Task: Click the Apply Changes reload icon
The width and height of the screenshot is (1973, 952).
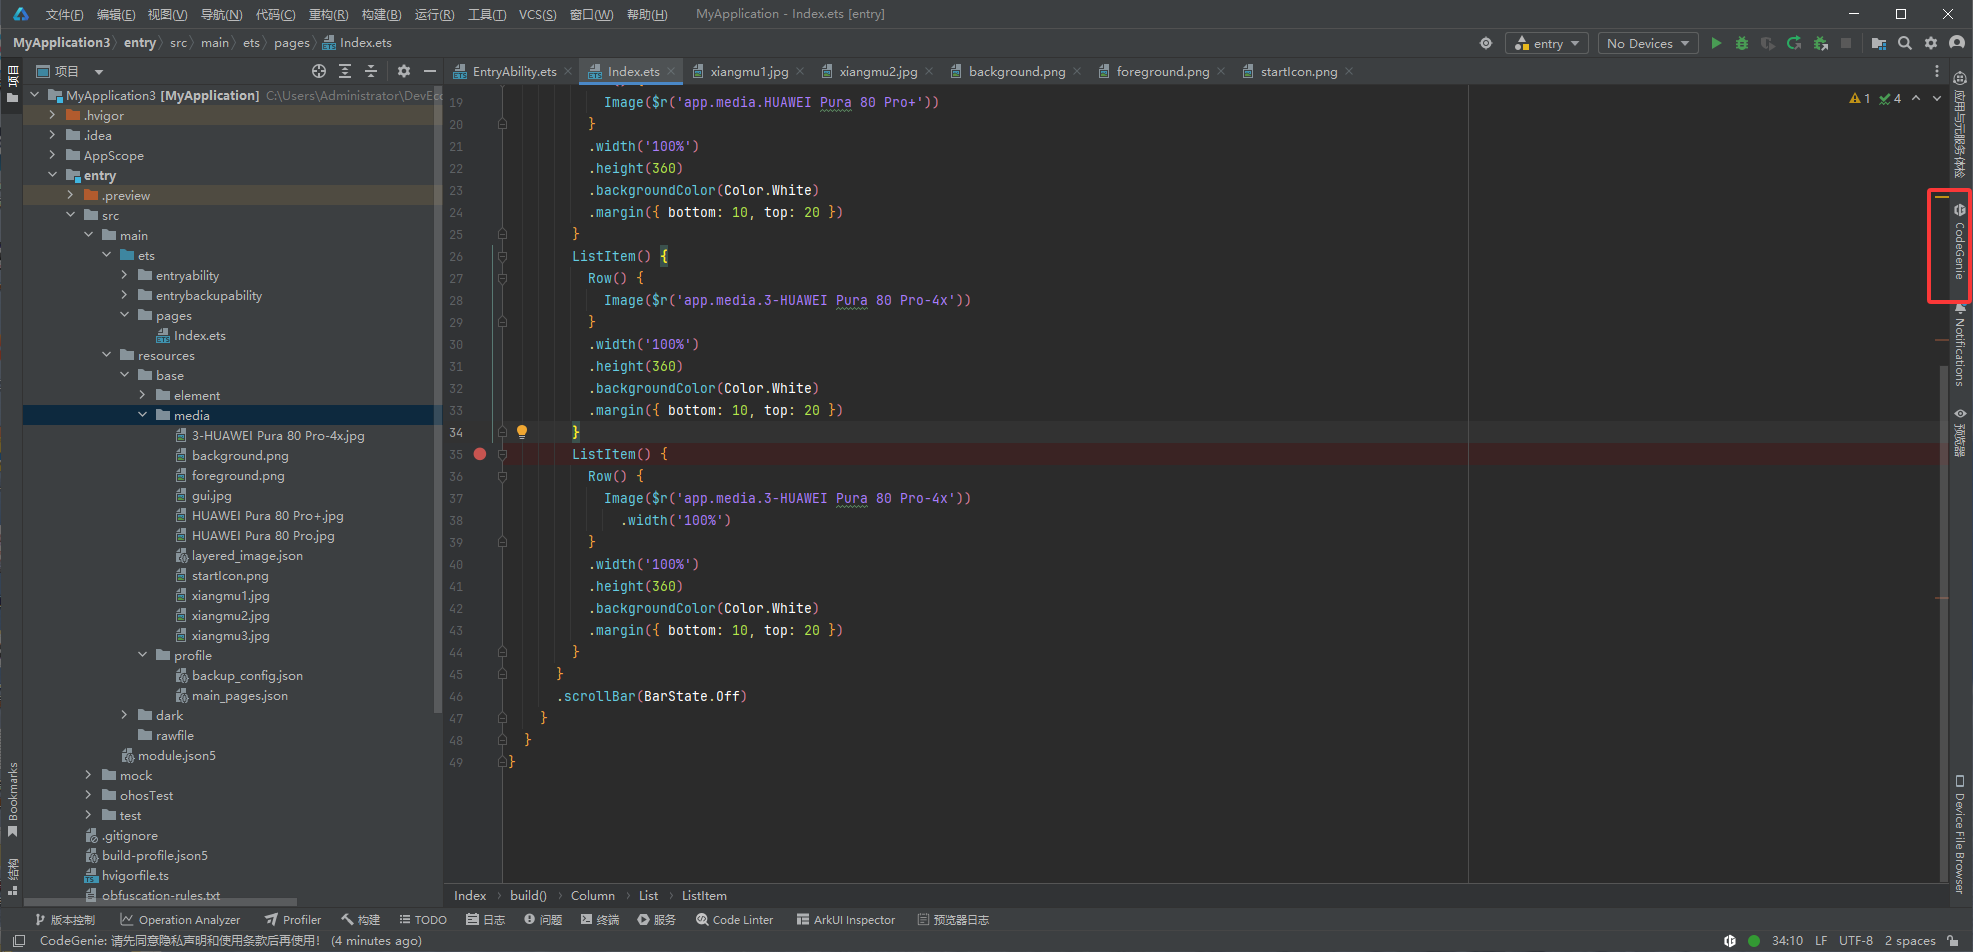Action: tap(1794, 43)
